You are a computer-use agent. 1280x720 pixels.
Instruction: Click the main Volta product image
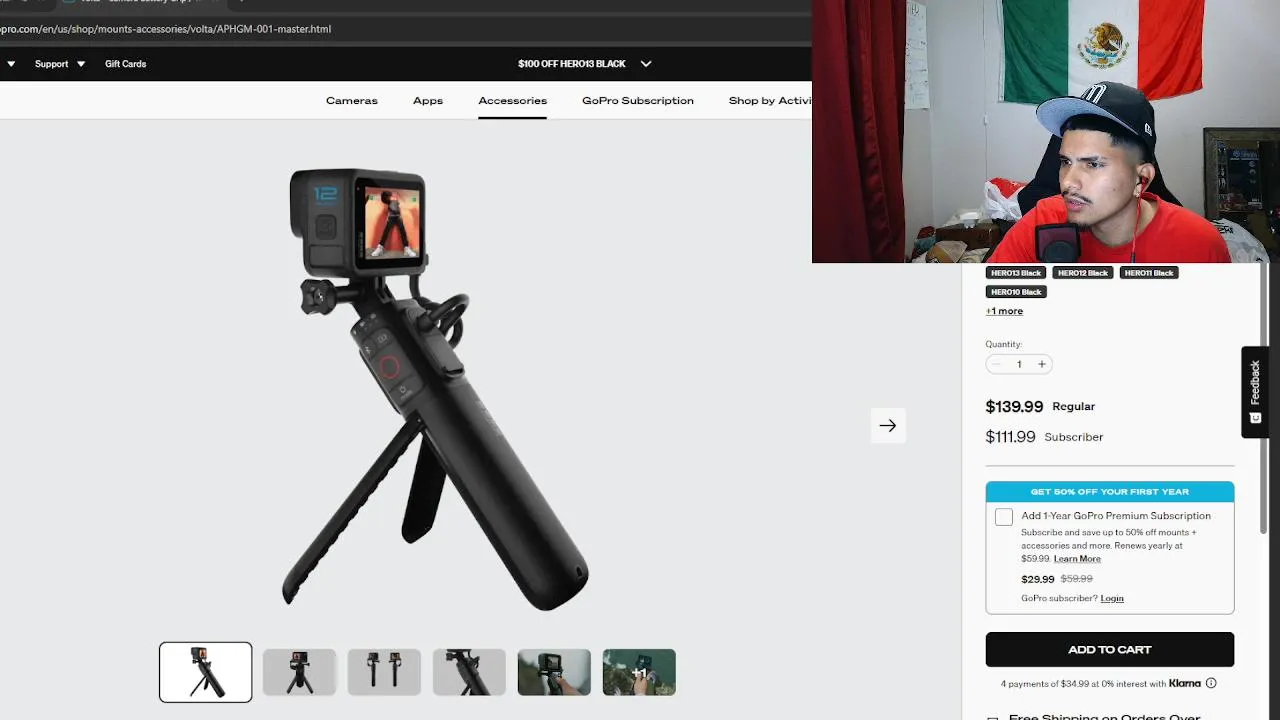click(x=435, y=388)
